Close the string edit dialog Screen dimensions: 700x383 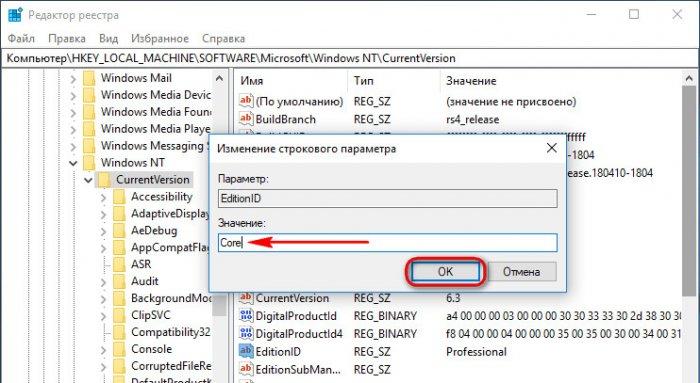[x=552, y=148]
